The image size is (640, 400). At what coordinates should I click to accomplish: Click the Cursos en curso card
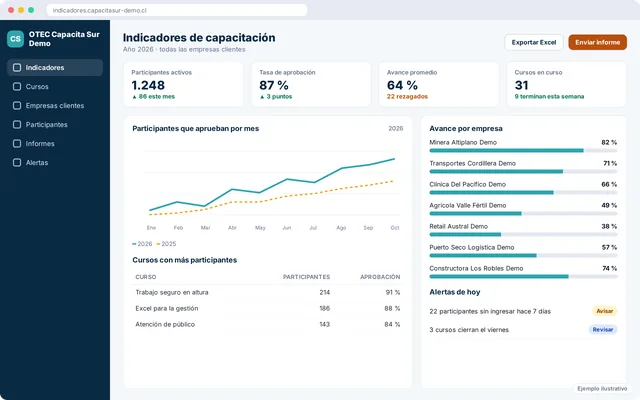[x=567, y=84]
